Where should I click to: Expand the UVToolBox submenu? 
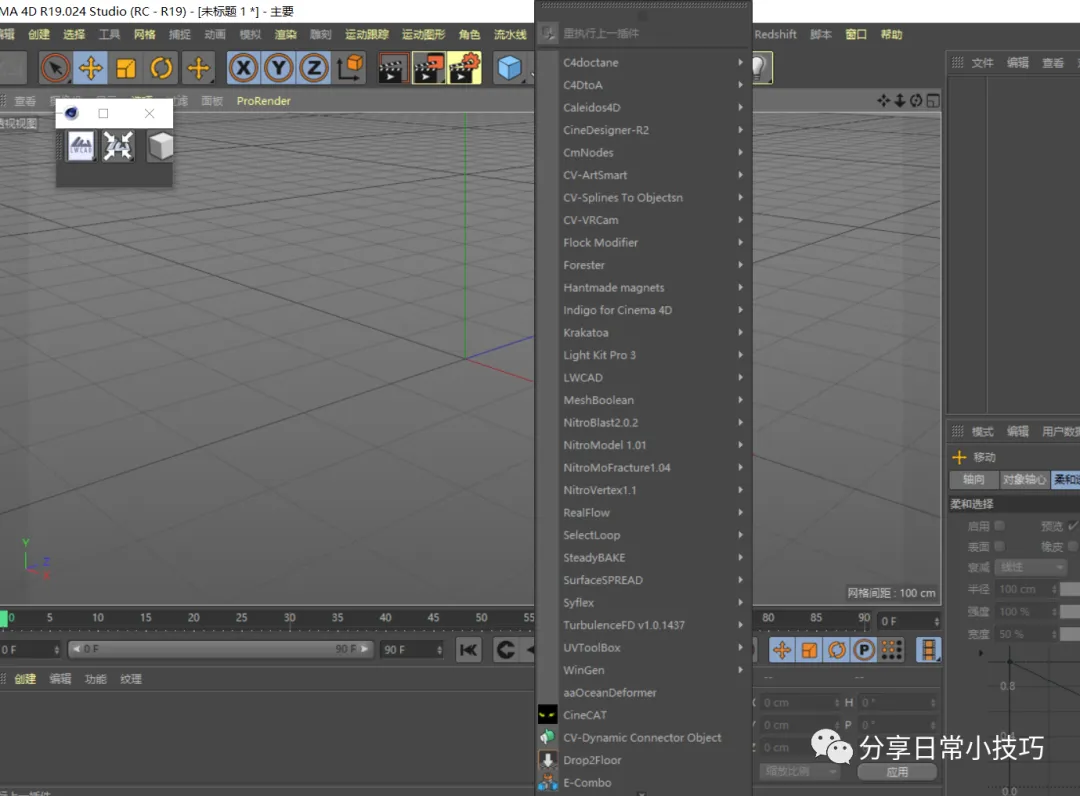[x=643, y=648]
